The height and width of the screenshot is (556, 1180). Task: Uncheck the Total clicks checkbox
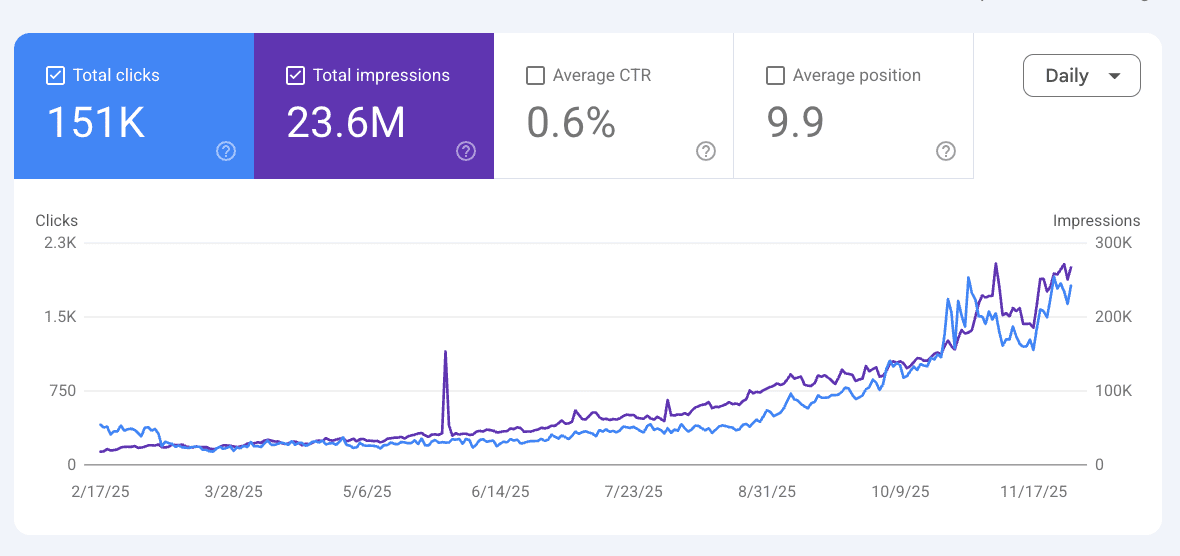click(55, 75)
